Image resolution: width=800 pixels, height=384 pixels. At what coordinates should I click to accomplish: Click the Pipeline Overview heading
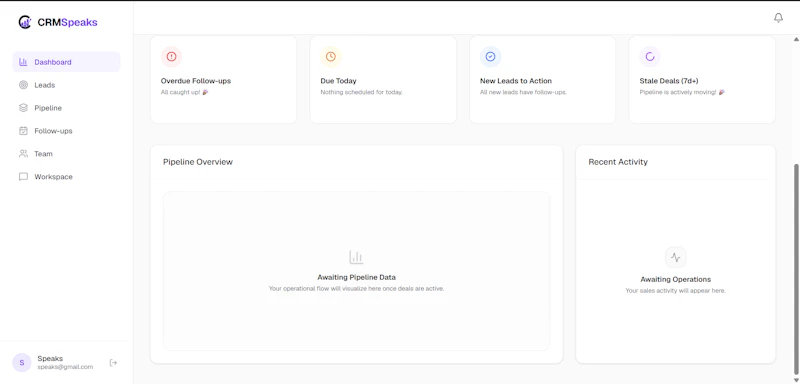coord(197,162)
